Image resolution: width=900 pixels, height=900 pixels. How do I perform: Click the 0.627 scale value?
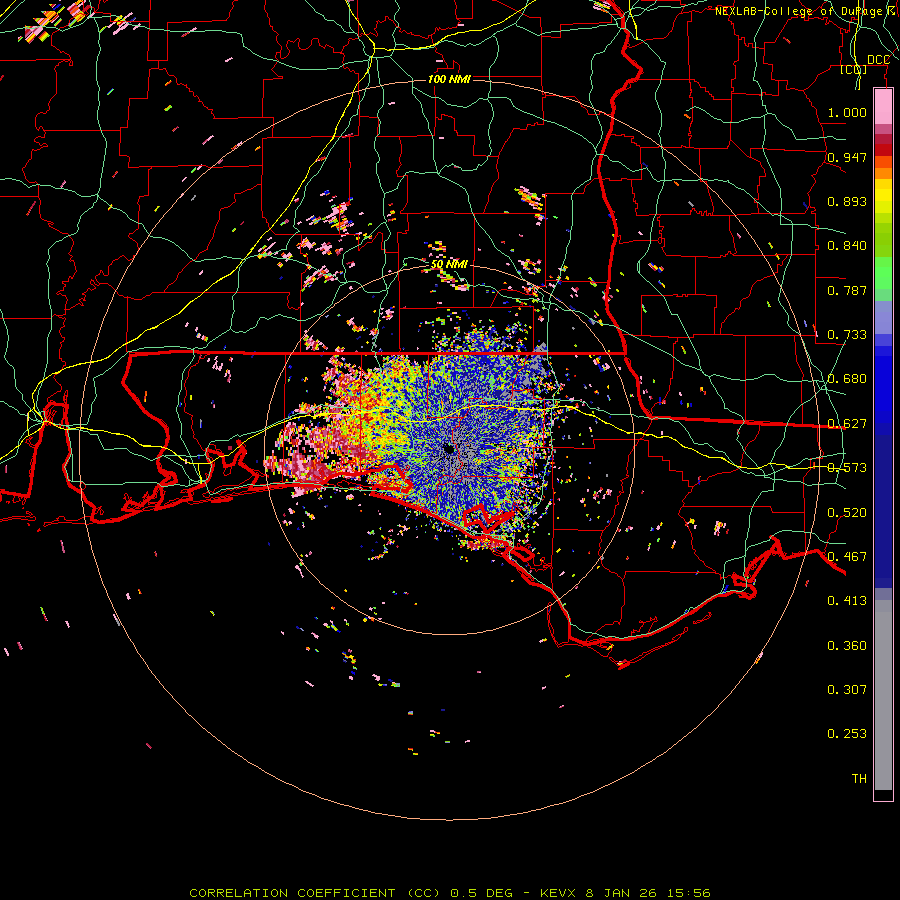[x=847, y=424]
